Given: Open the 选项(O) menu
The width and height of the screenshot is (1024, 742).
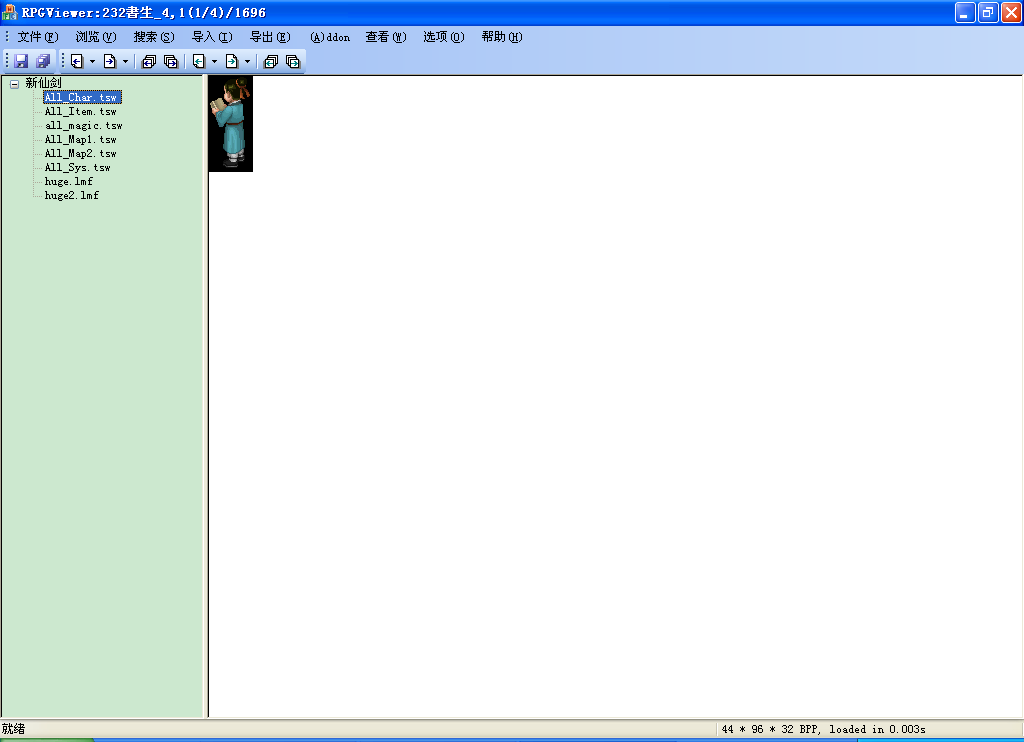Looking at the screenshot, I should (444, 37).
